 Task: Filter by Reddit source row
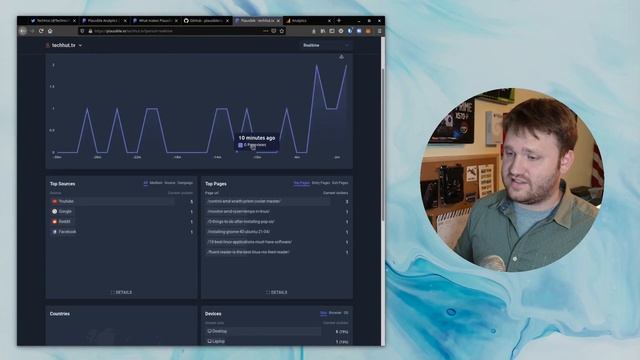(x=122, y=222)
